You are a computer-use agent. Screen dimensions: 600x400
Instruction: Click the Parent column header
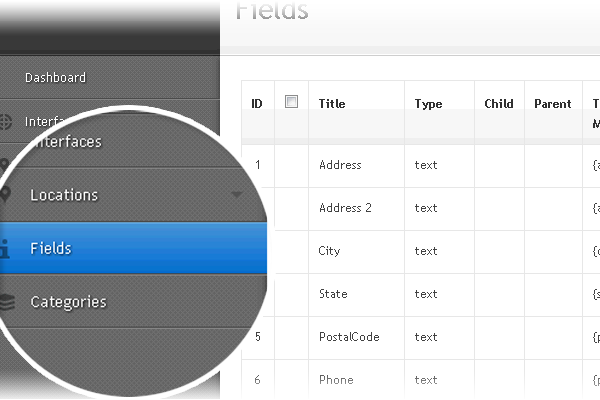(553, 104)
